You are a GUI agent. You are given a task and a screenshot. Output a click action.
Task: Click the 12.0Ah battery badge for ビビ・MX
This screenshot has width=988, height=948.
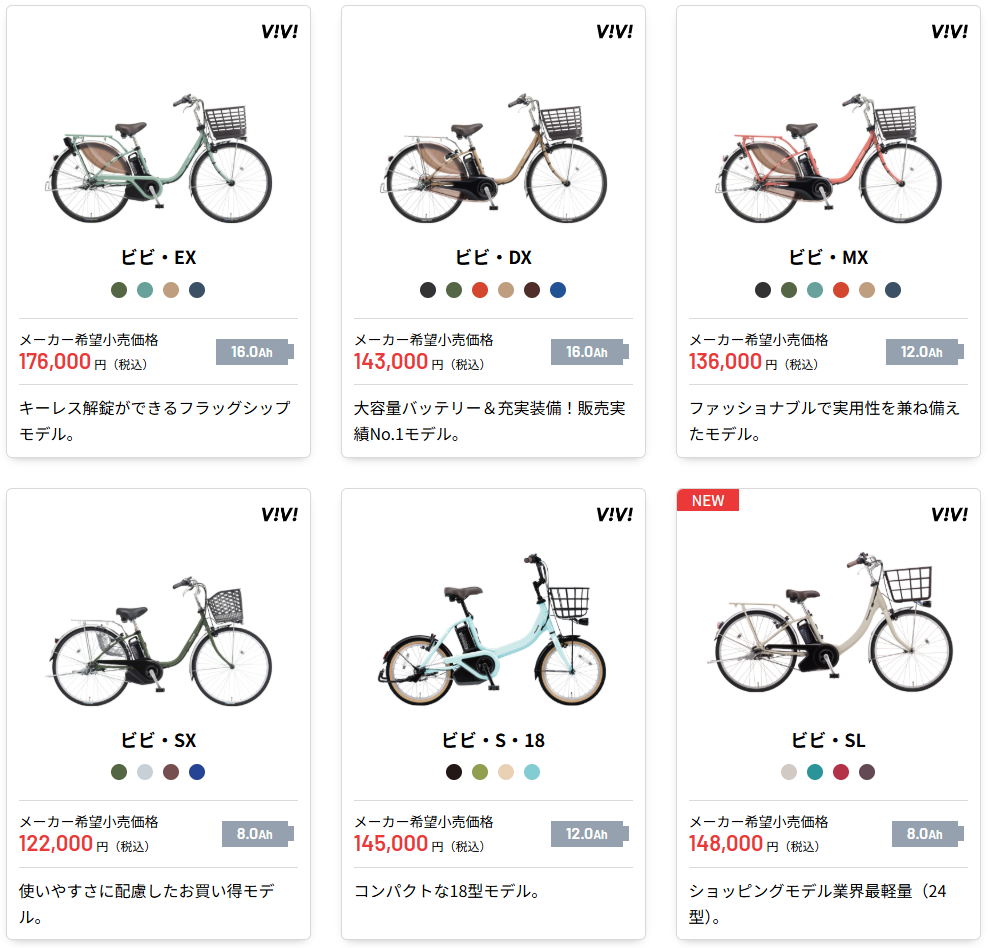pos(926,352)
